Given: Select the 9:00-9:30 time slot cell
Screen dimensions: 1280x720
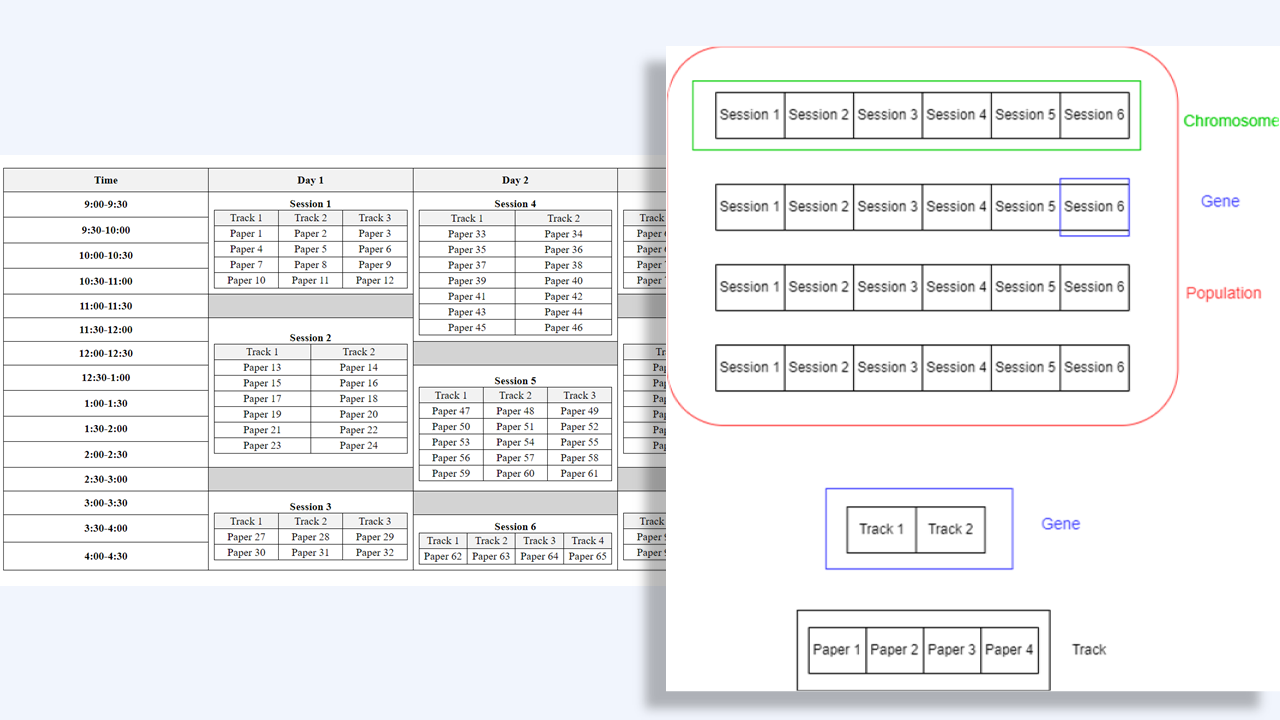Looking at the screenshot, I should point(106,205).
